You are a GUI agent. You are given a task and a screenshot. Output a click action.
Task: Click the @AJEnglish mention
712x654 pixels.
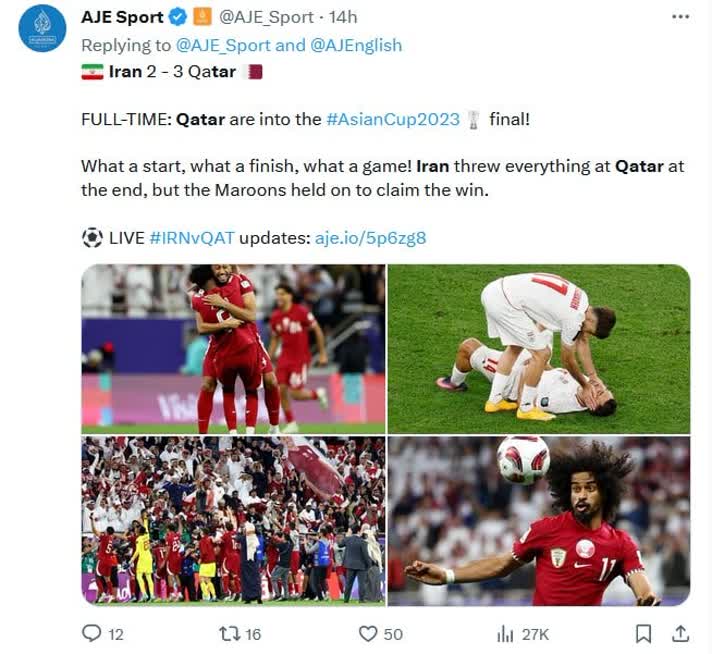click(356, 45)
